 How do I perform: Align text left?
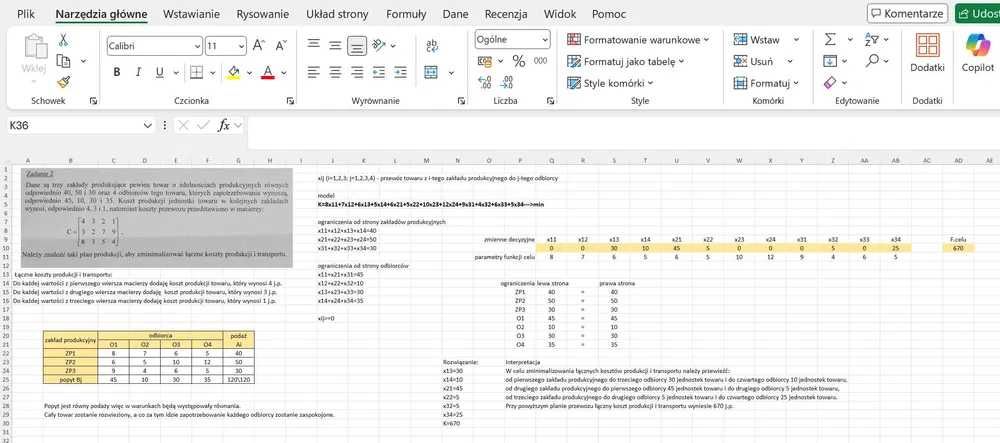pyautogui.click(x=313, y=72)
